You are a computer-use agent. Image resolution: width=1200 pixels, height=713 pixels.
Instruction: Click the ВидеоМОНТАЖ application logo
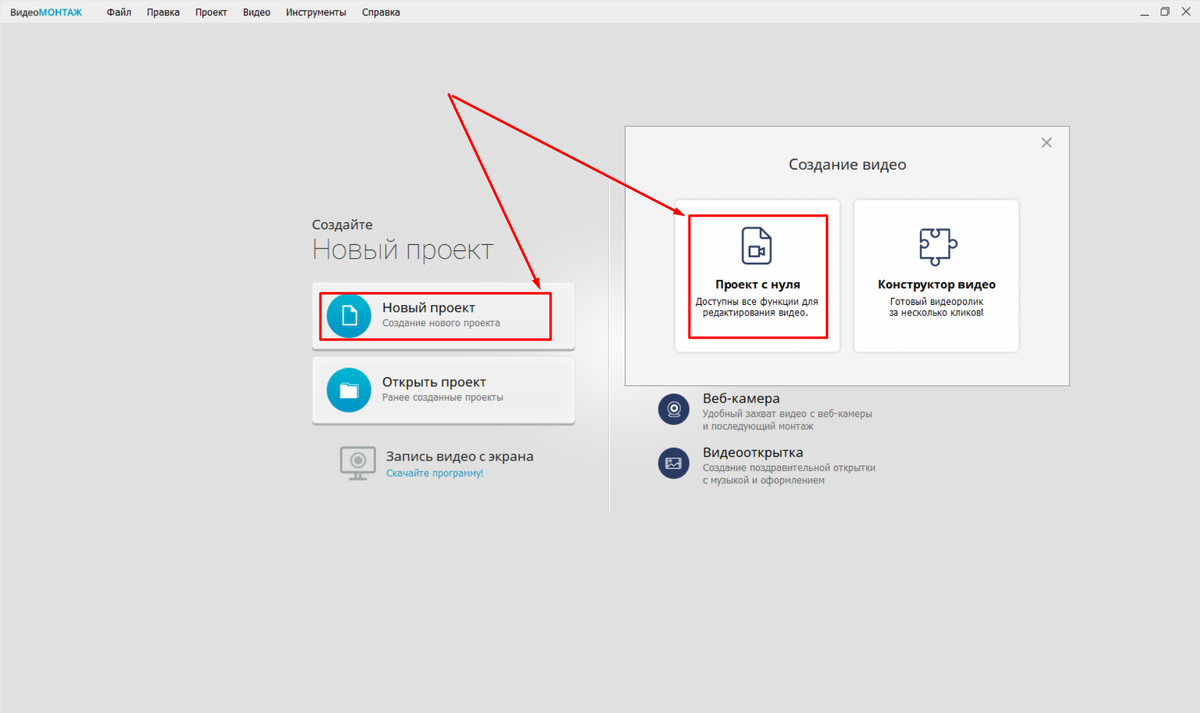pos(46,12)
